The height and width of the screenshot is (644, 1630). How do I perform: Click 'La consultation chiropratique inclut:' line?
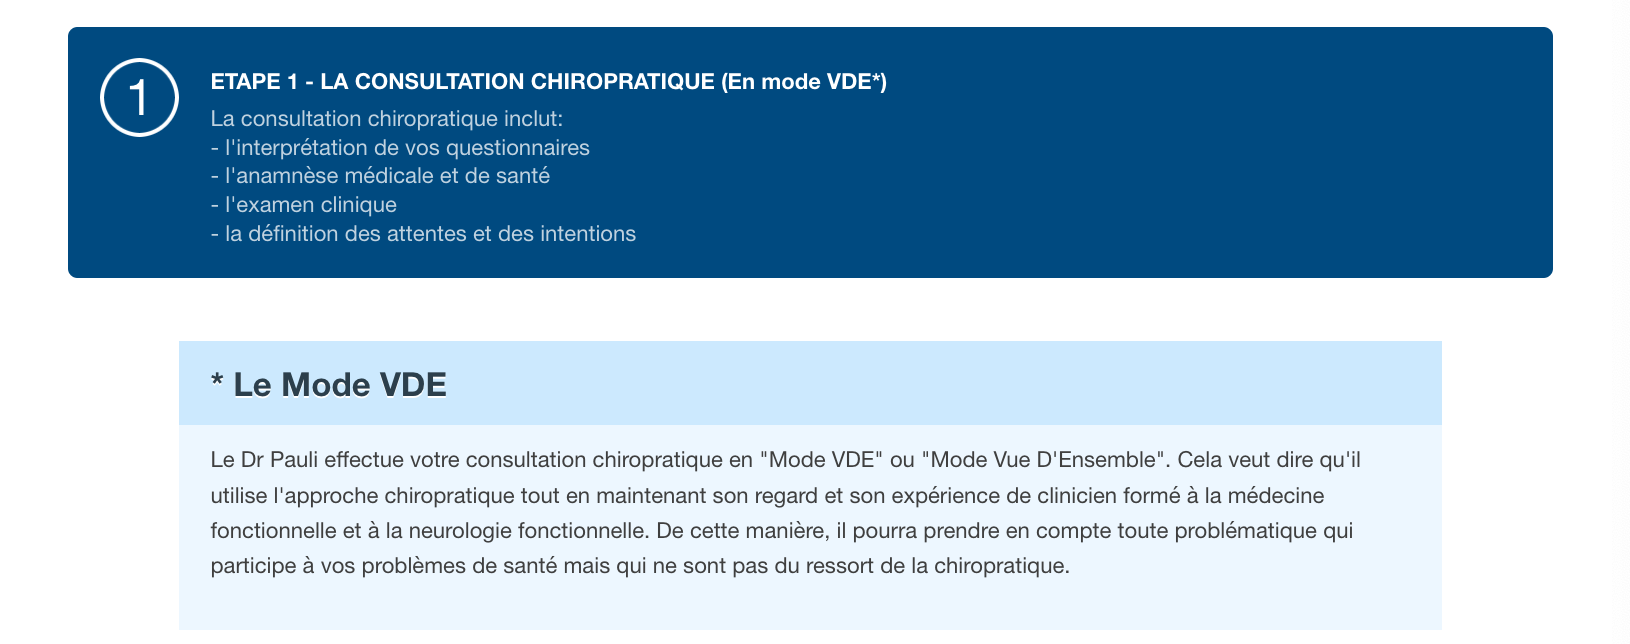click(x=387, y=119)
